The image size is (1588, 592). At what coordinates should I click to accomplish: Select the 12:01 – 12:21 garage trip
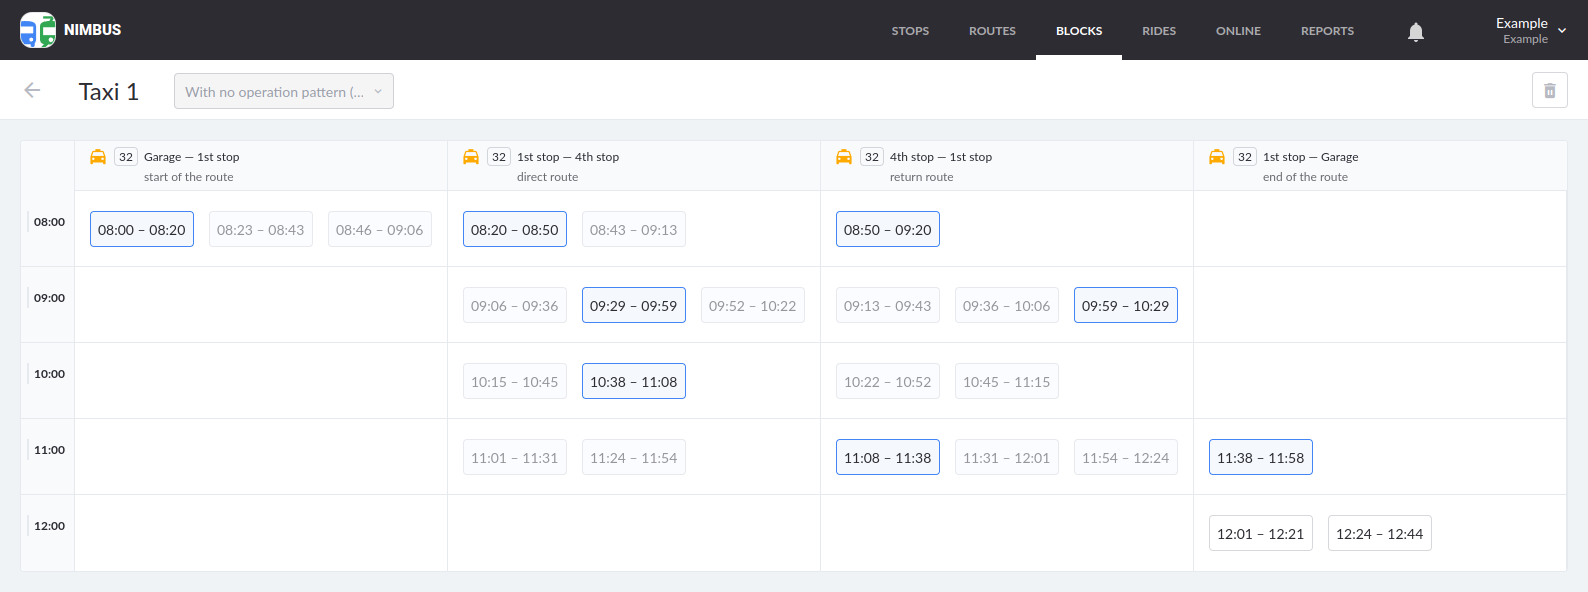(x=1260, y=534)
